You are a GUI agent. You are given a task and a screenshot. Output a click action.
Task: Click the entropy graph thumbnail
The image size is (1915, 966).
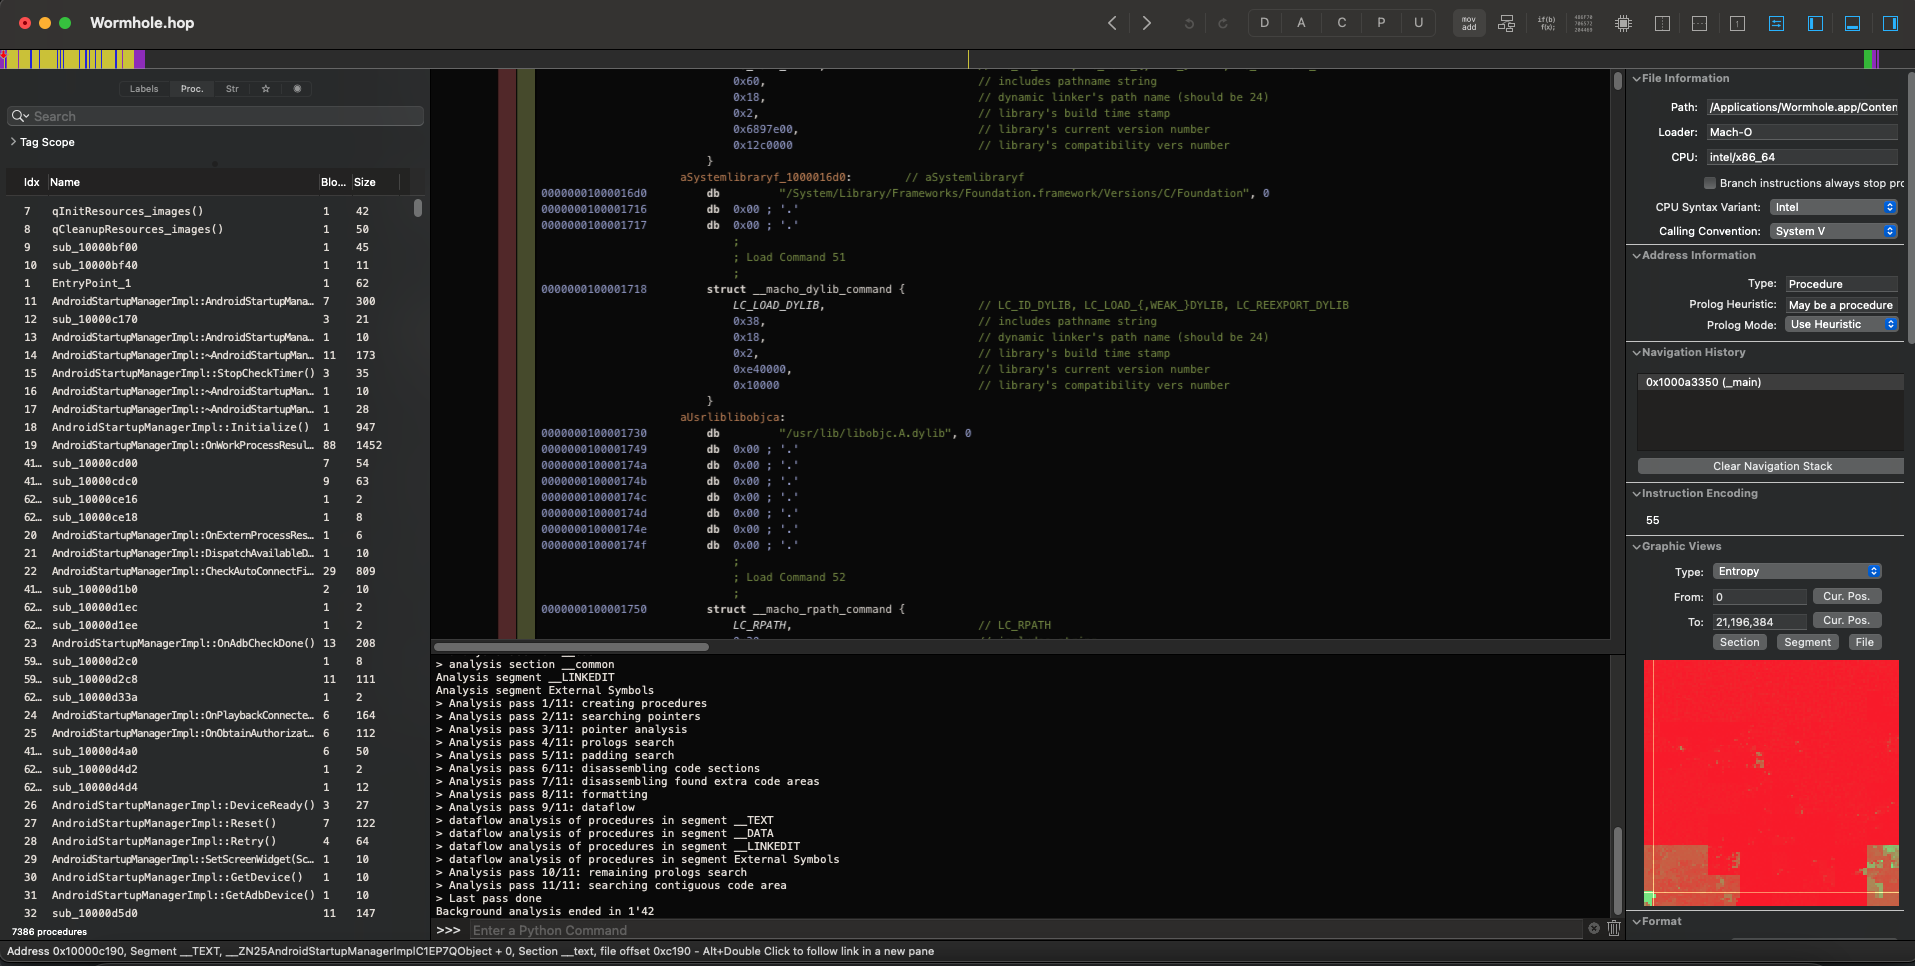click(x=1771, y=783)
